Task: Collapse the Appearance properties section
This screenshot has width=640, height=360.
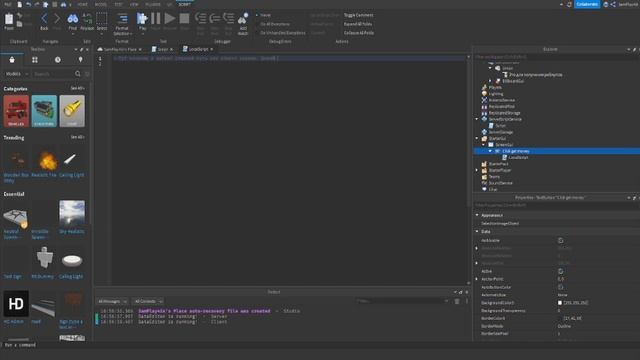Action: coord(477,215)
